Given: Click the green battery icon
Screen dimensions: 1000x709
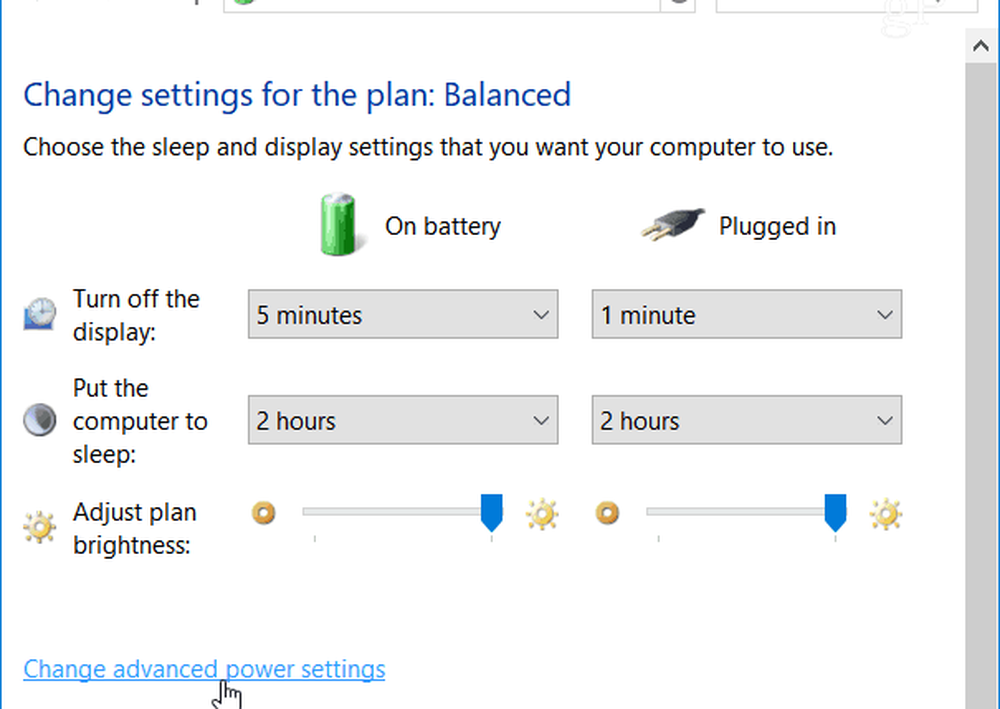Looking at the screenshot, I should (x=337, y=224).
